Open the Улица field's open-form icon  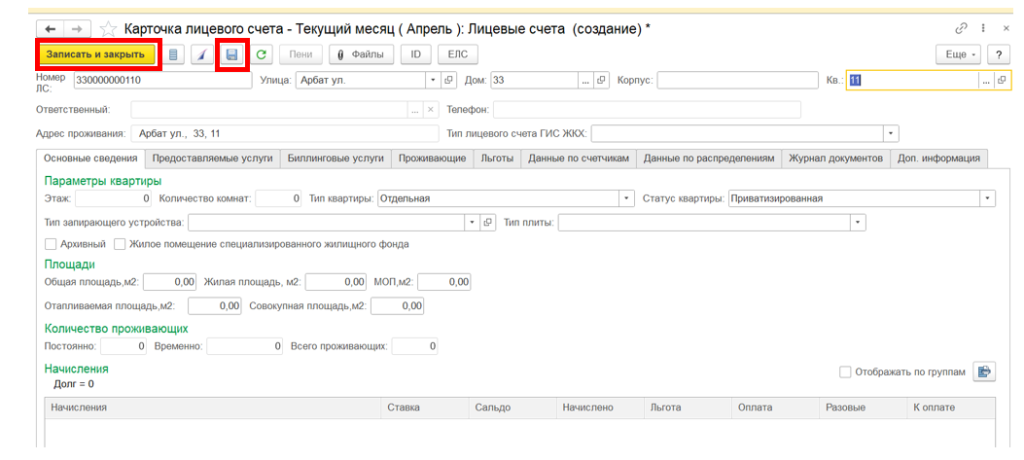click(448, 81)
